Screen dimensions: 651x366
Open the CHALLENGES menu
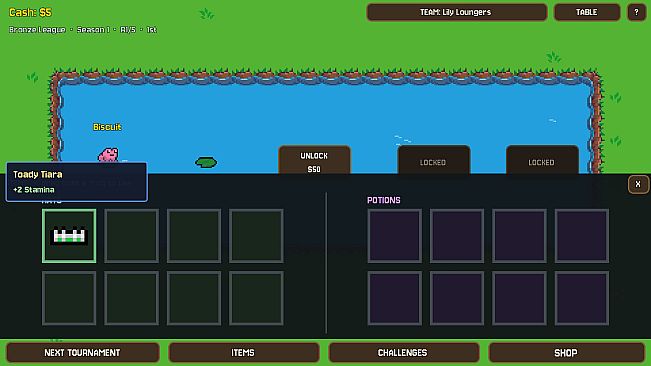click(x=403, y=352)
